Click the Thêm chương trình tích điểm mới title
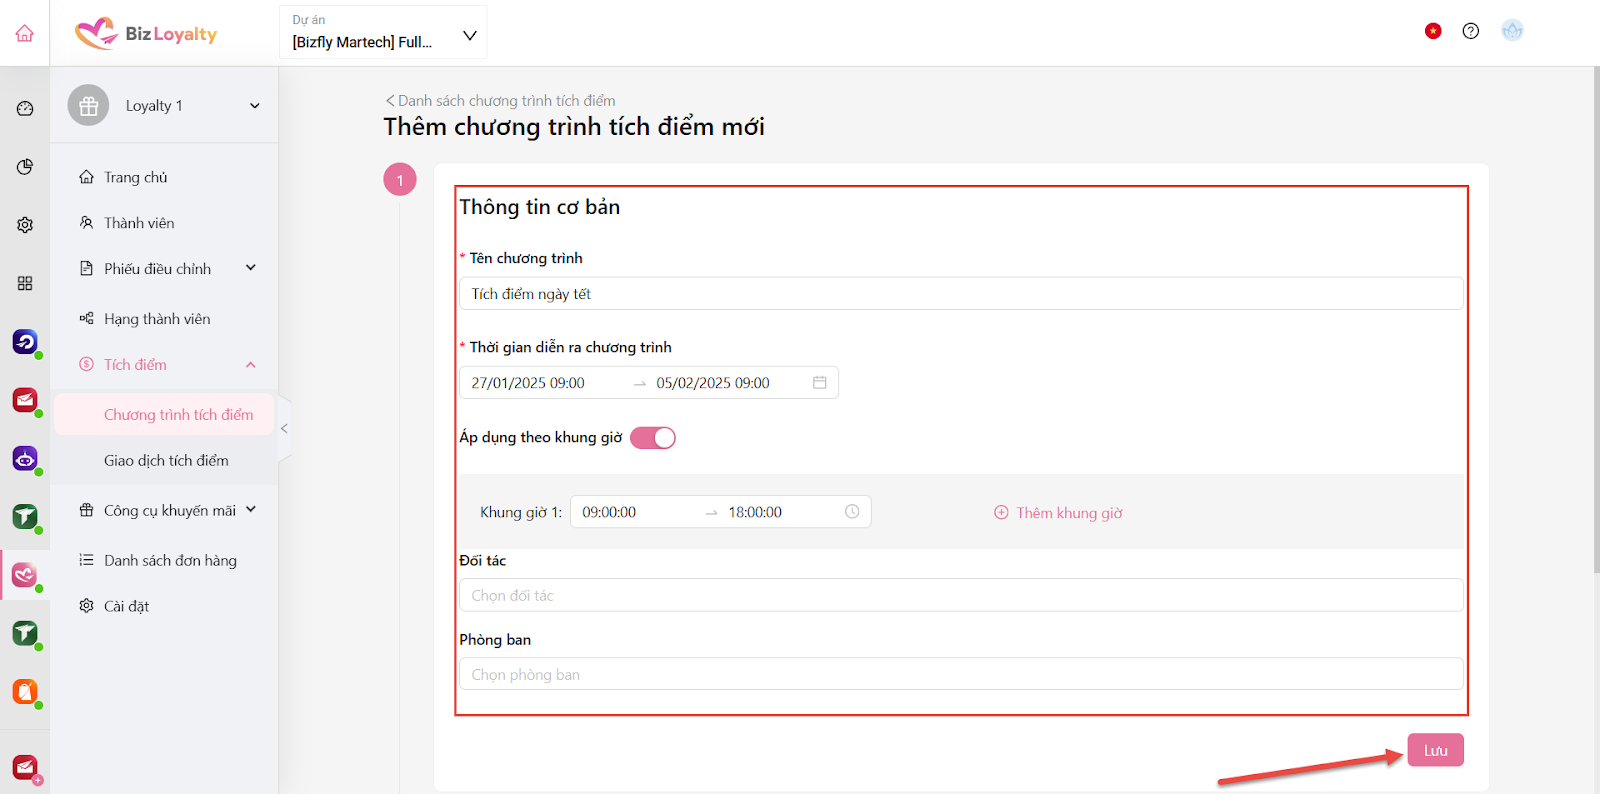 coord(574,127)
